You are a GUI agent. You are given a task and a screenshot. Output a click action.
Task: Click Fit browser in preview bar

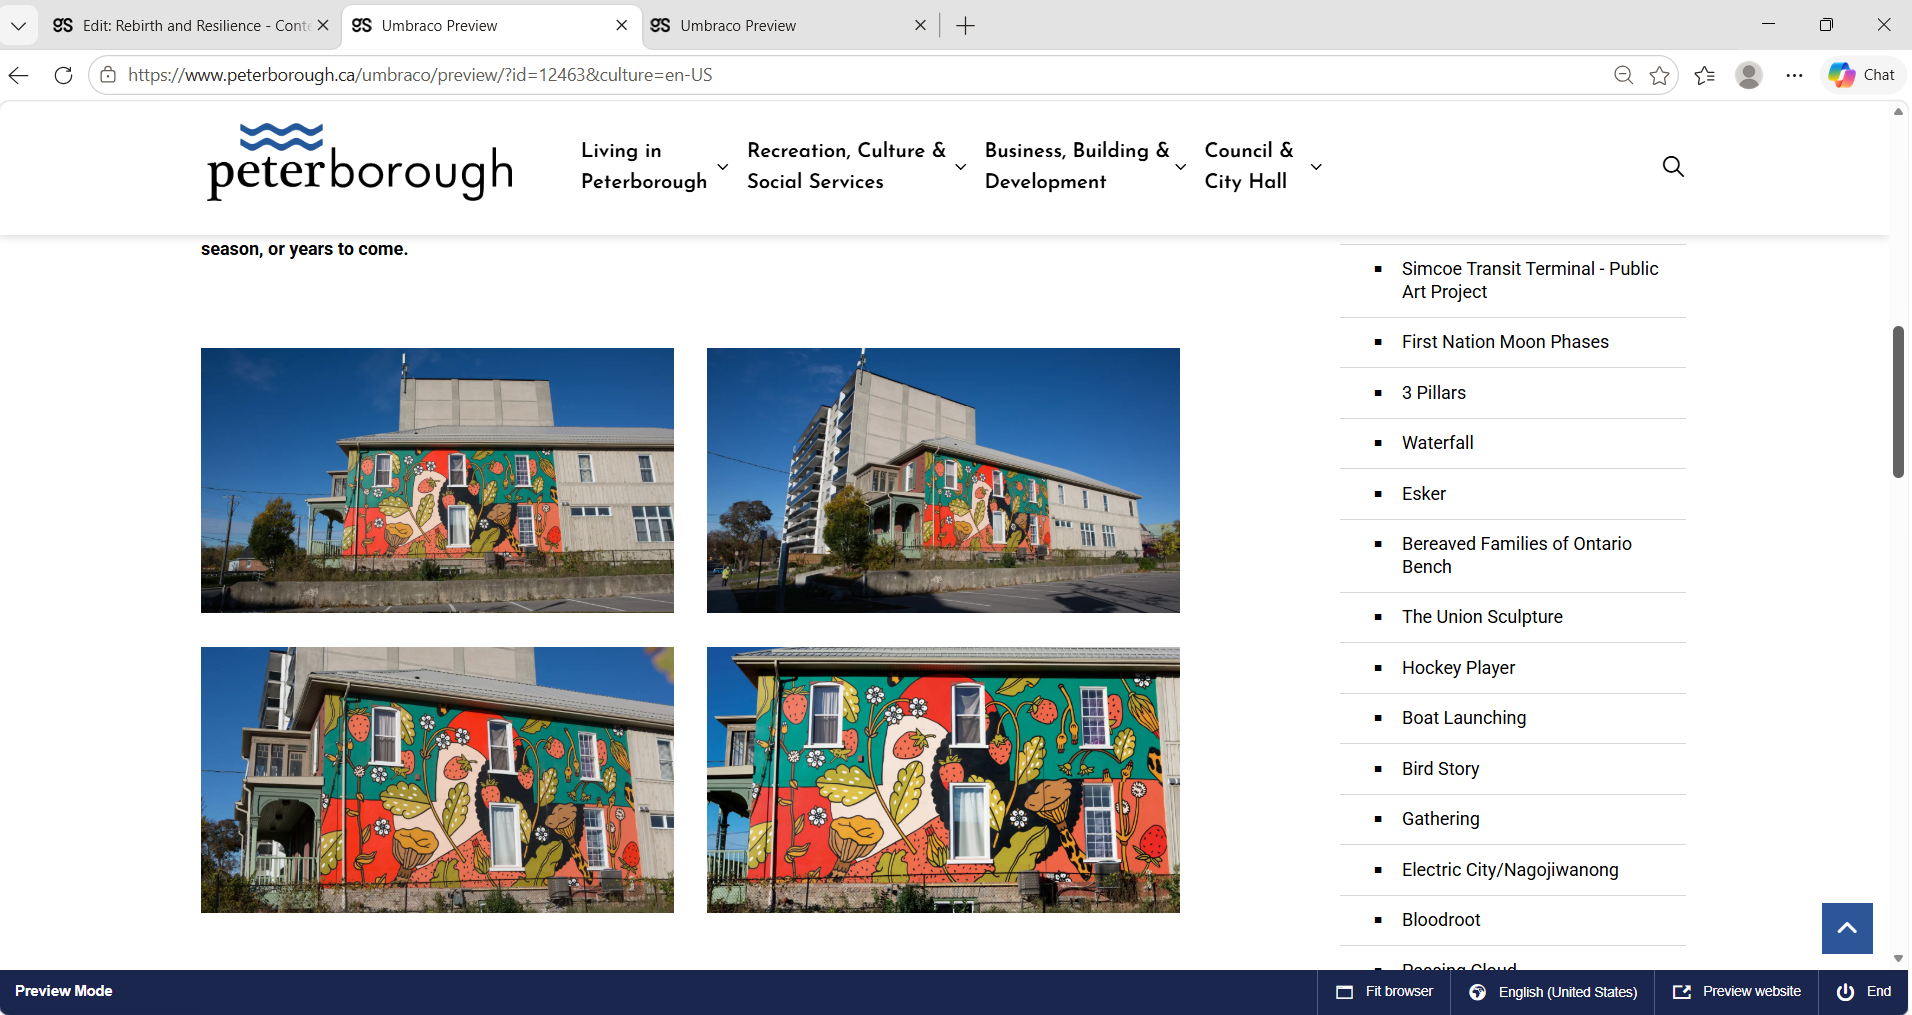1384,992
